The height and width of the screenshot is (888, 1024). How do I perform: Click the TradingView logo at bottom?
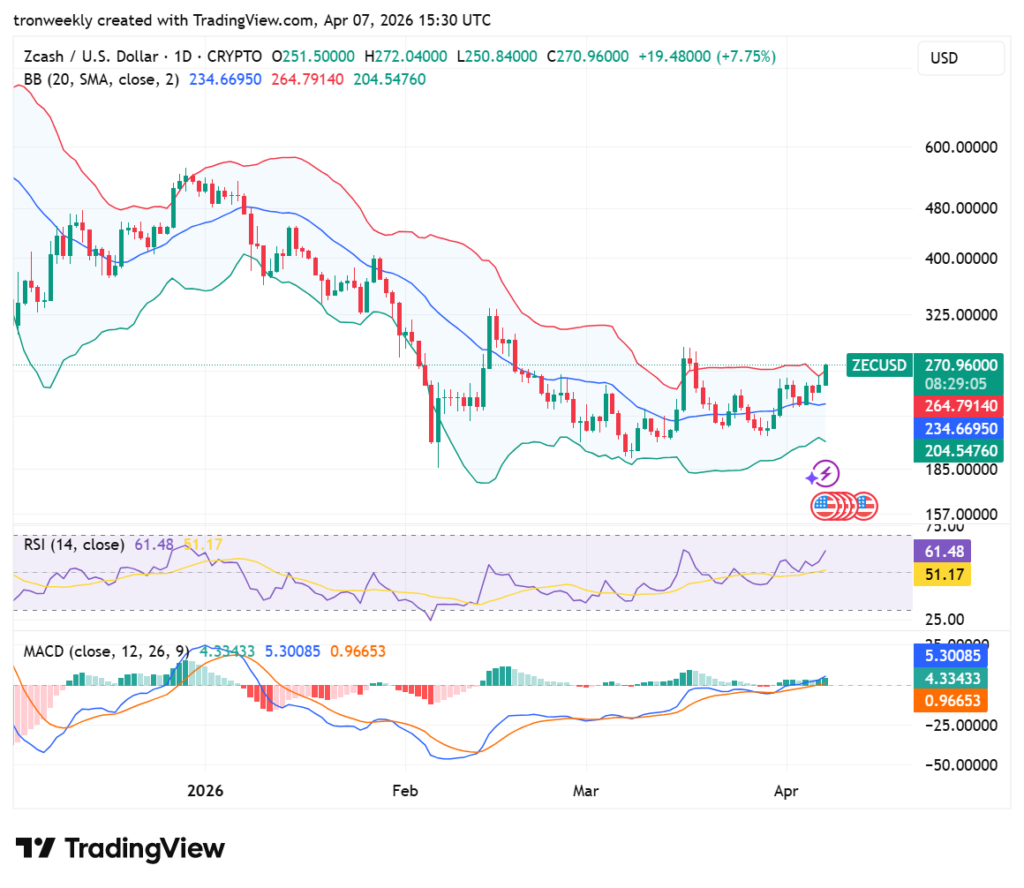119,849
